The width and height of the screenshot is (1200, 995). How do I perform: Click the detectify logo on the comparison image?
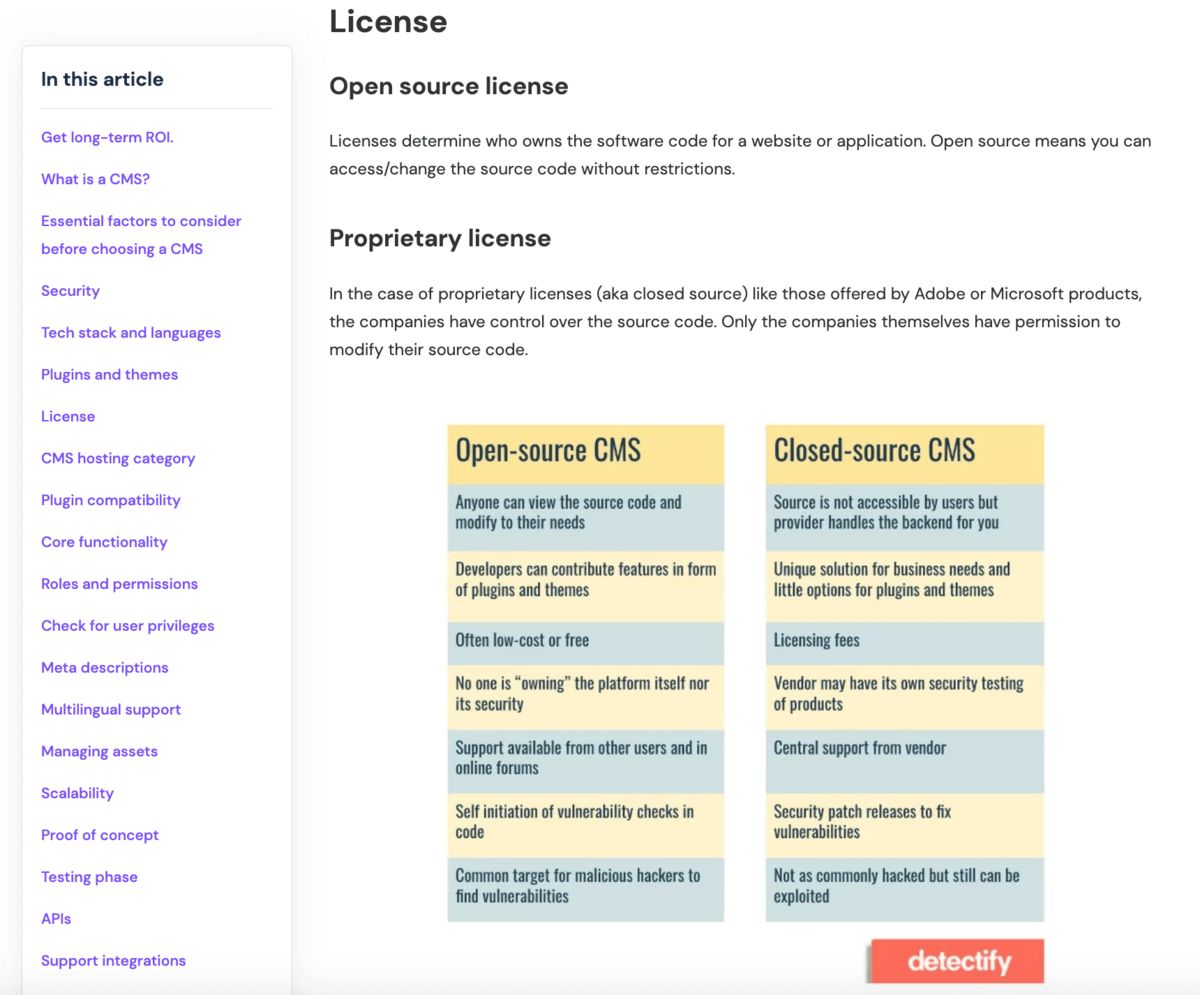pyautogui.click(x=958, y=962)
